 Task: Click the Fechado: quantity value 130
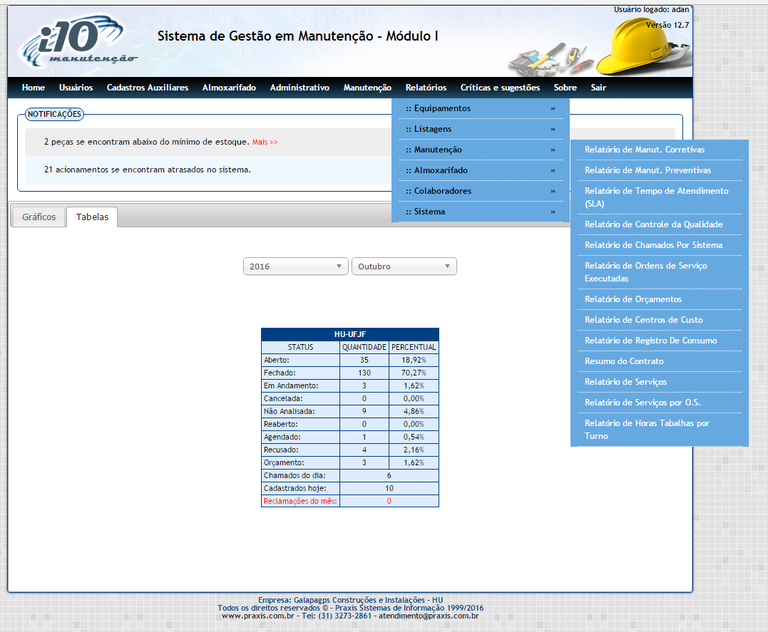[x=364, y=373]
